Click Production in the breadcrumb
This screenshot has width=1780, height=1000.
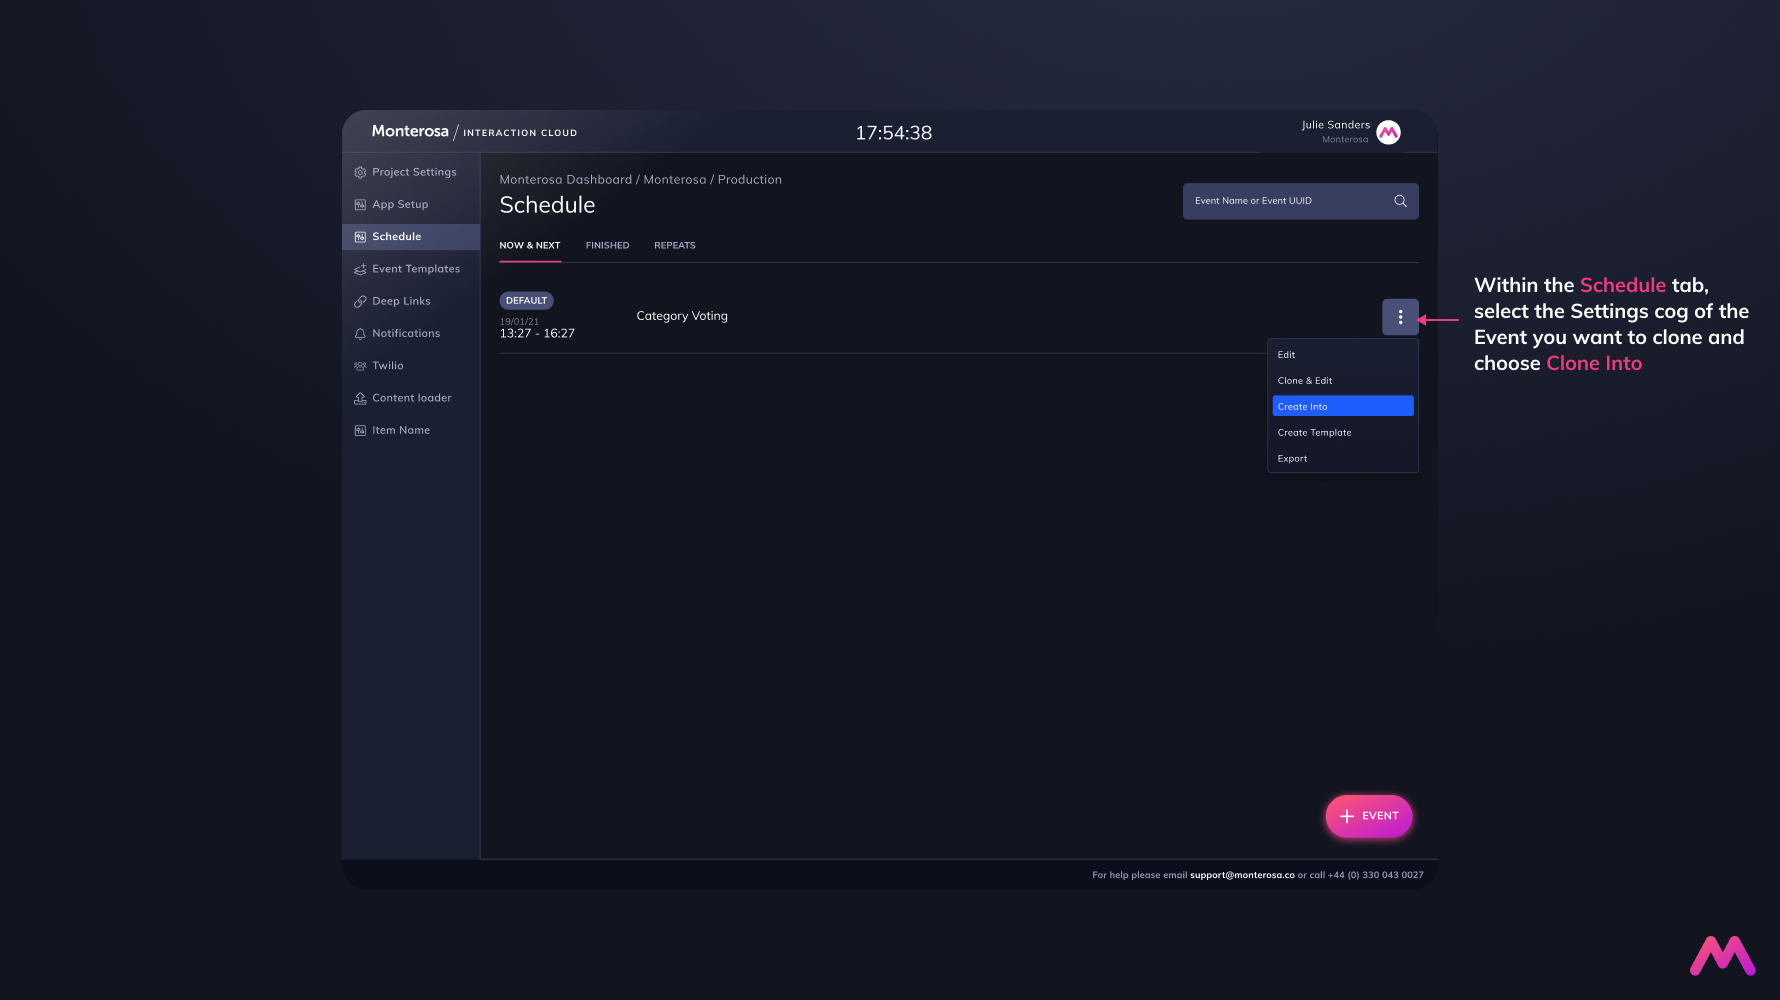[x=750, y=180]
